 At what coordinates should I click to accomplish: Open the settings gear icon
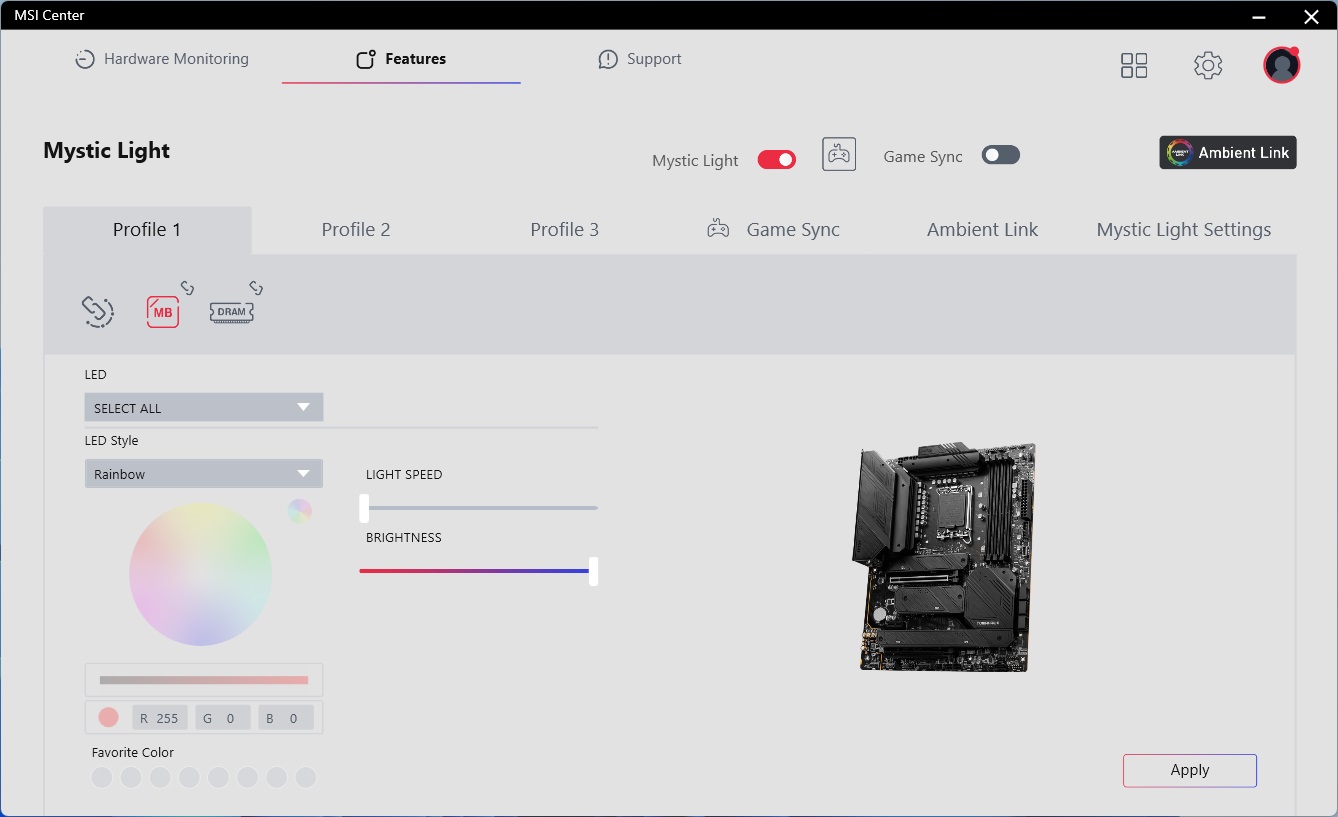(x=1208, y=66)
